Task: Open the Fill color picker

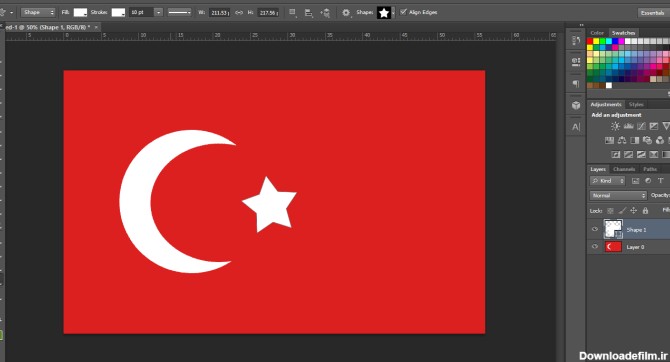Action: [80, 12]
